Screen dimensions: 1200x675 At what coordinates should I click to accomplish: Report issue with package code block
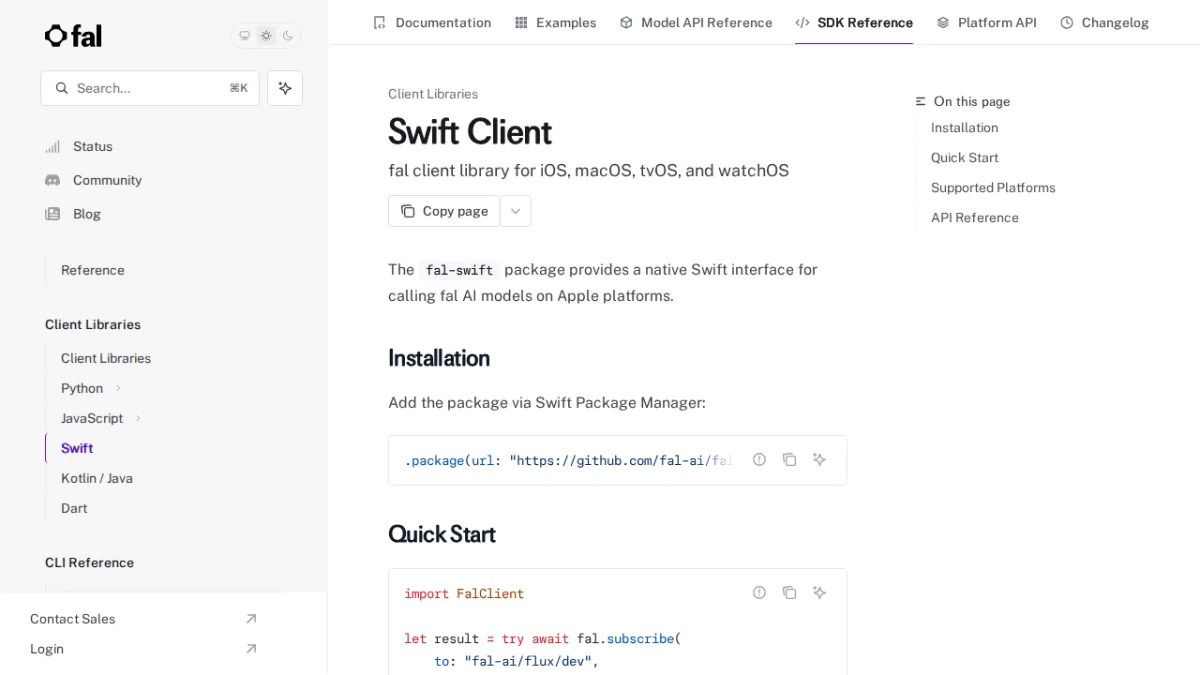click(x=759, y=460)
